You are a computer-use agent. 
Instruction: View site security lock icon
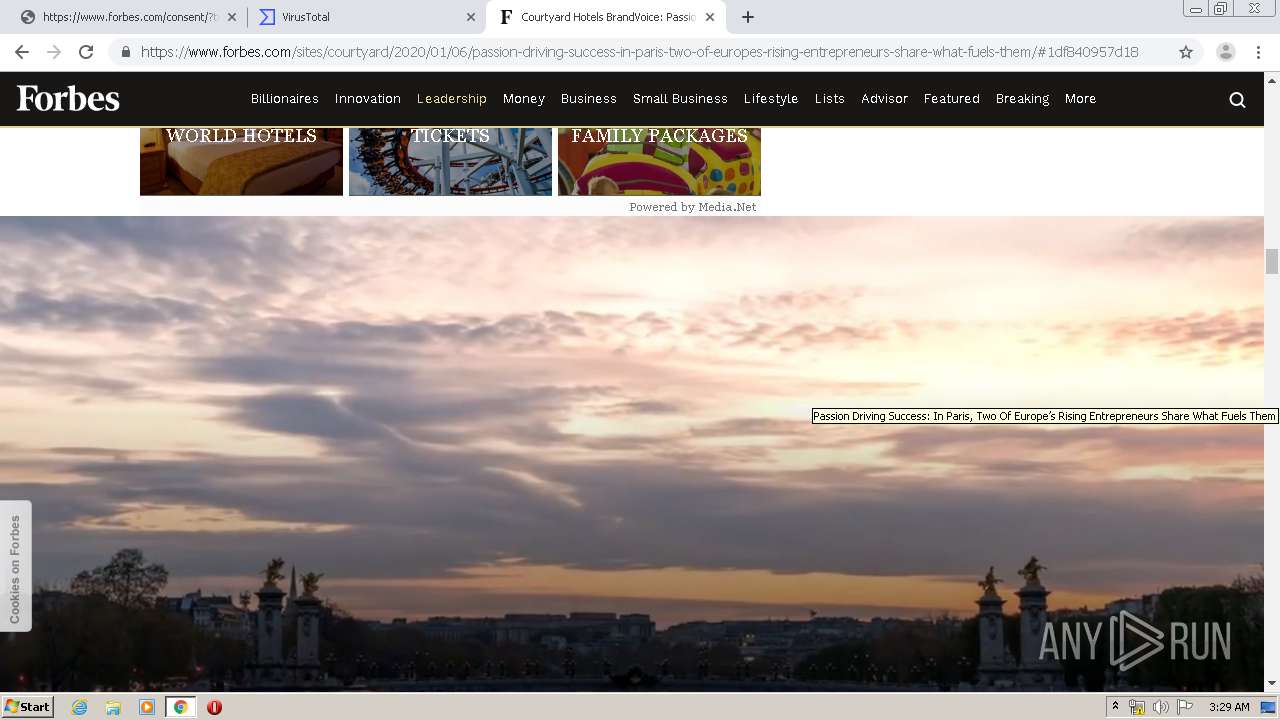[x=125, y=52]
